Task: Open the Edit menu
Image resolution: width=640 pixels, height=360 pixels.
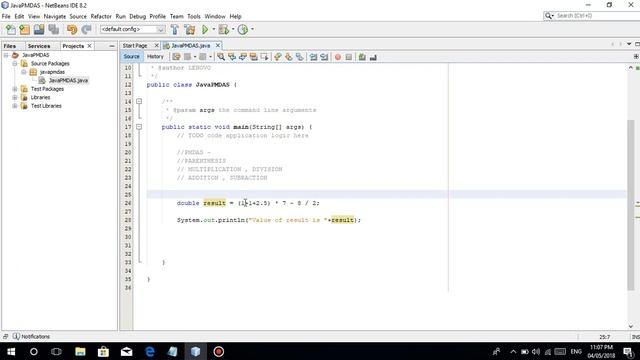Action: pyautogui.click(x=19, y=16)
